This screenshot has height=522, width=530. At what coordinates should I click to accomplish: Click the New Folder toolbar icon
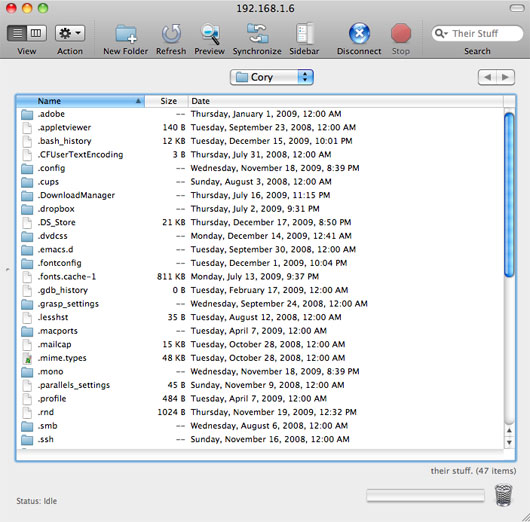point(126,34)
